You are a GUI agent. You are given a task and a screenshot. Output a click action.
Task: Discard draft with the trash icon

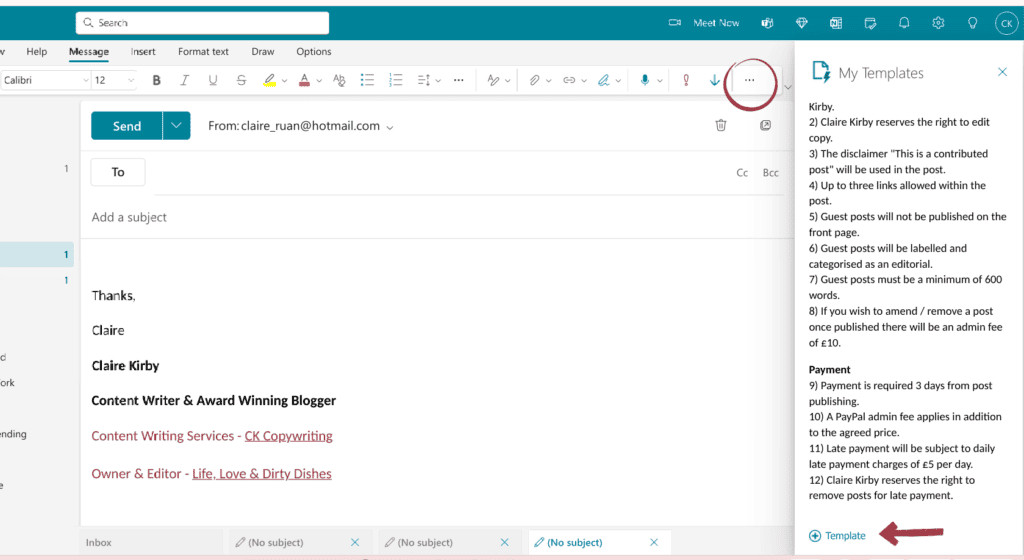[x=720, y=125]
